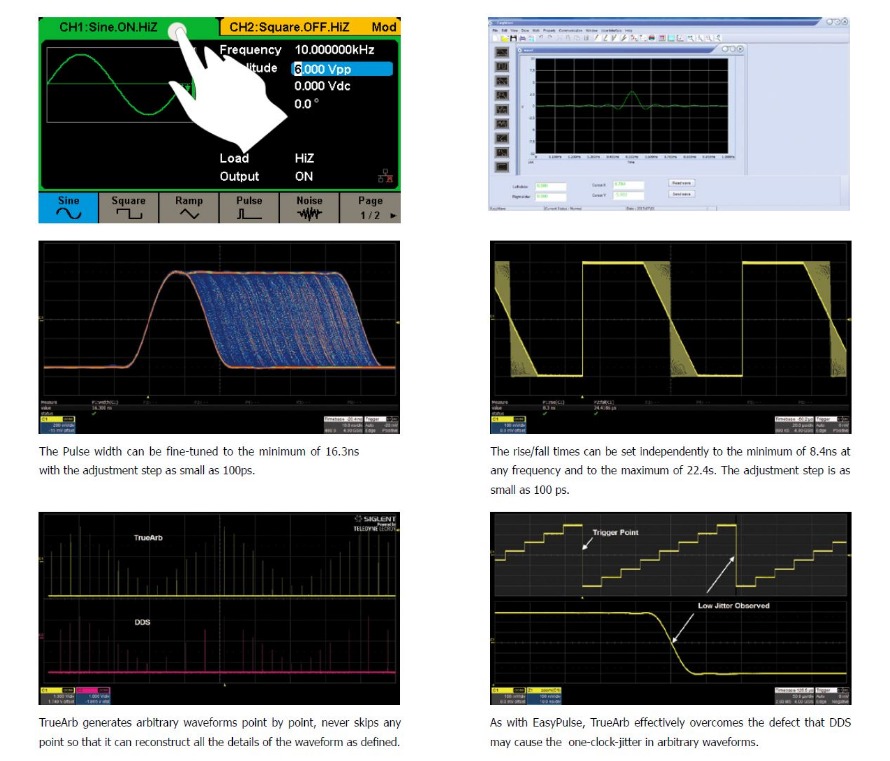
Task: Click the Save floppy disk toolbar icon
Action: pos(513,38)
